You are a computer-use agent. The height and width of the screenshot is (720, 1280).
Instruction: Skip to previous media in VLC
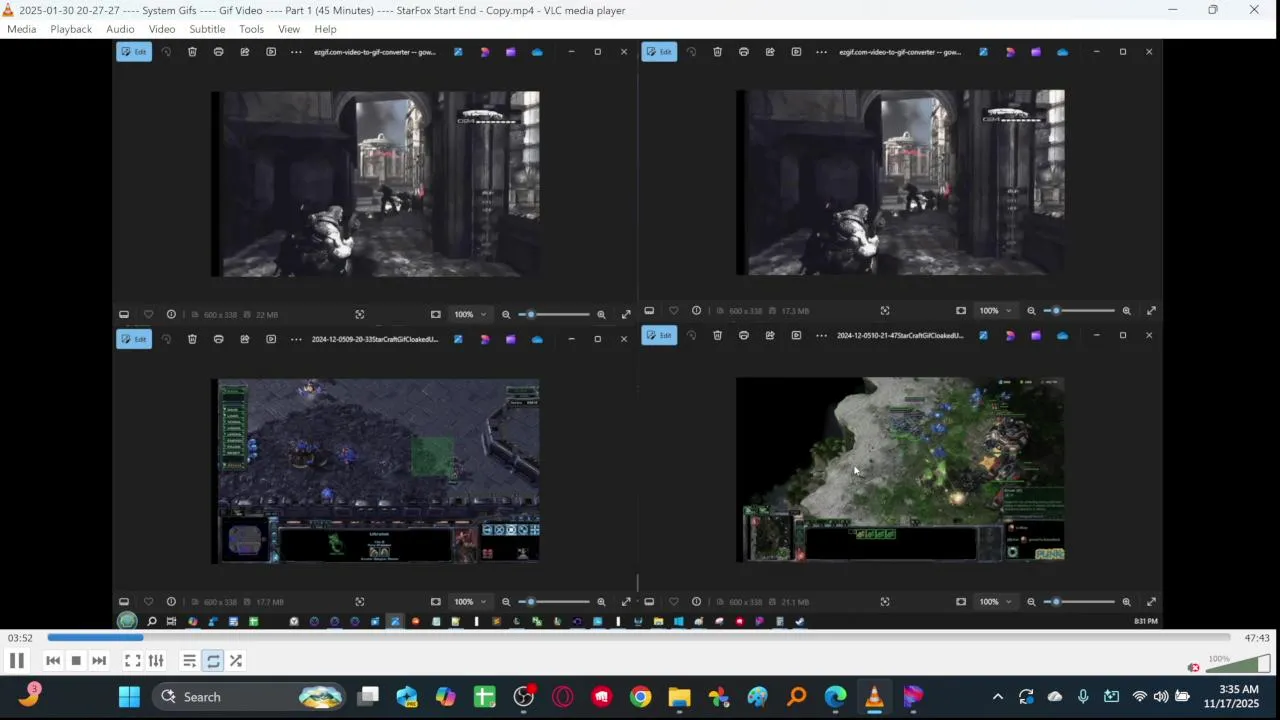(53, 661)
